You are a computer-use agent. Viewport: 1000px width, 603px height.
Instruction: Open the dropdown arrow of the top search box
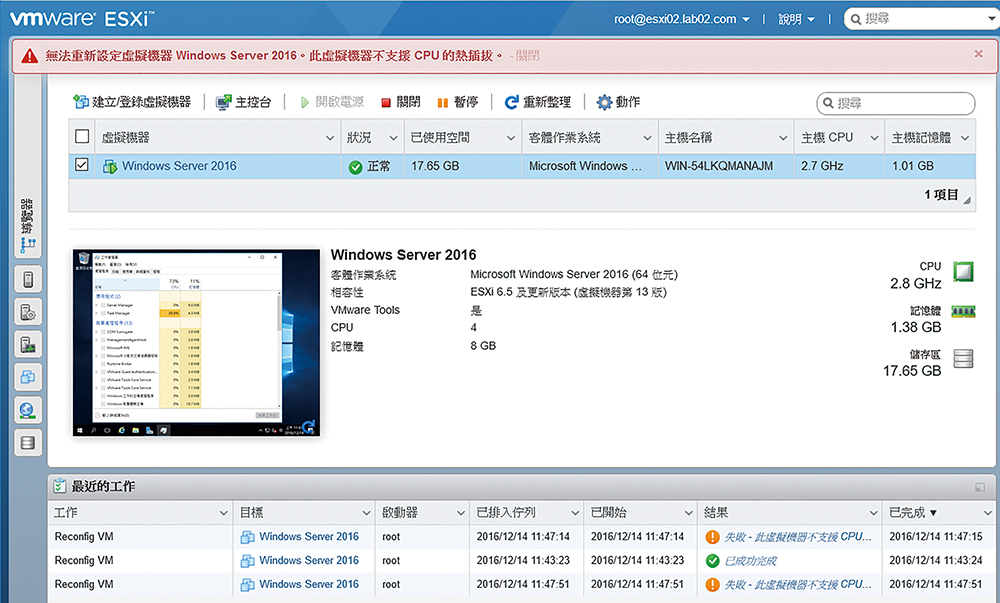point(992,19)
